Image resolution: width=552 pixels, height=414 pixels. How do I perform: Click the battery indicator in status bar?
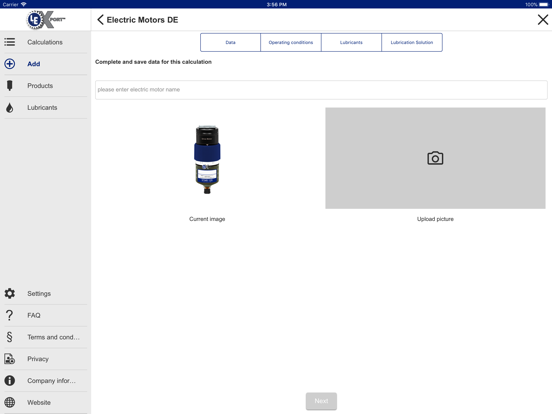tap(544, 4)
